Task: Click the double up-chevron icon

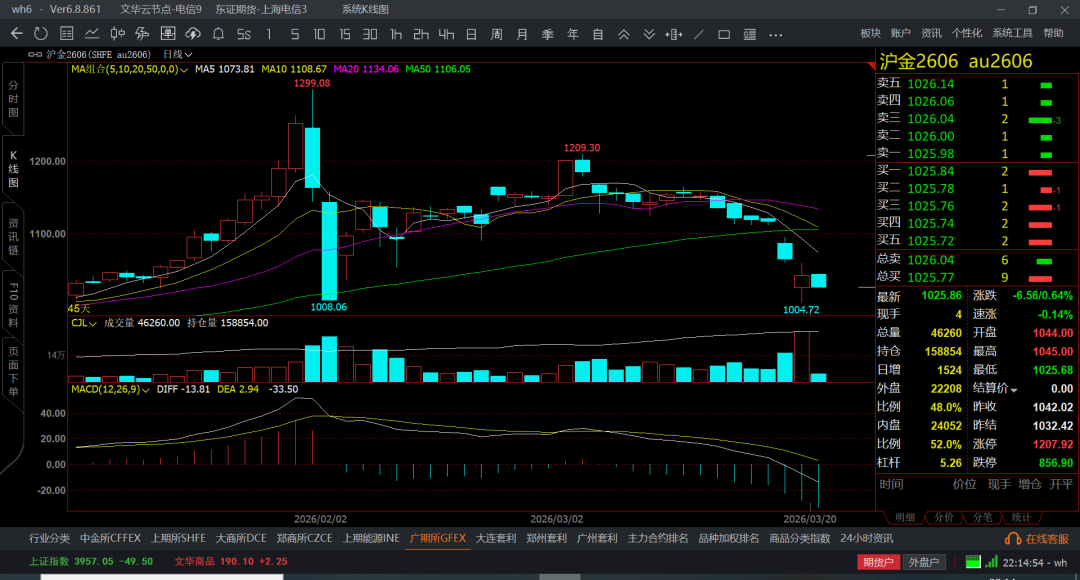Action: pyautogui.click(x=623, y=34)
